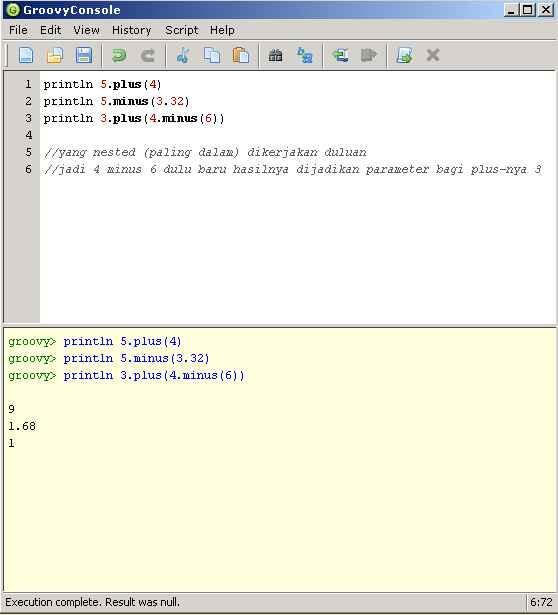The height and width of the screenshot is (615, 558).
Task: Open Find with the binoculars icon
Action: 275,55
